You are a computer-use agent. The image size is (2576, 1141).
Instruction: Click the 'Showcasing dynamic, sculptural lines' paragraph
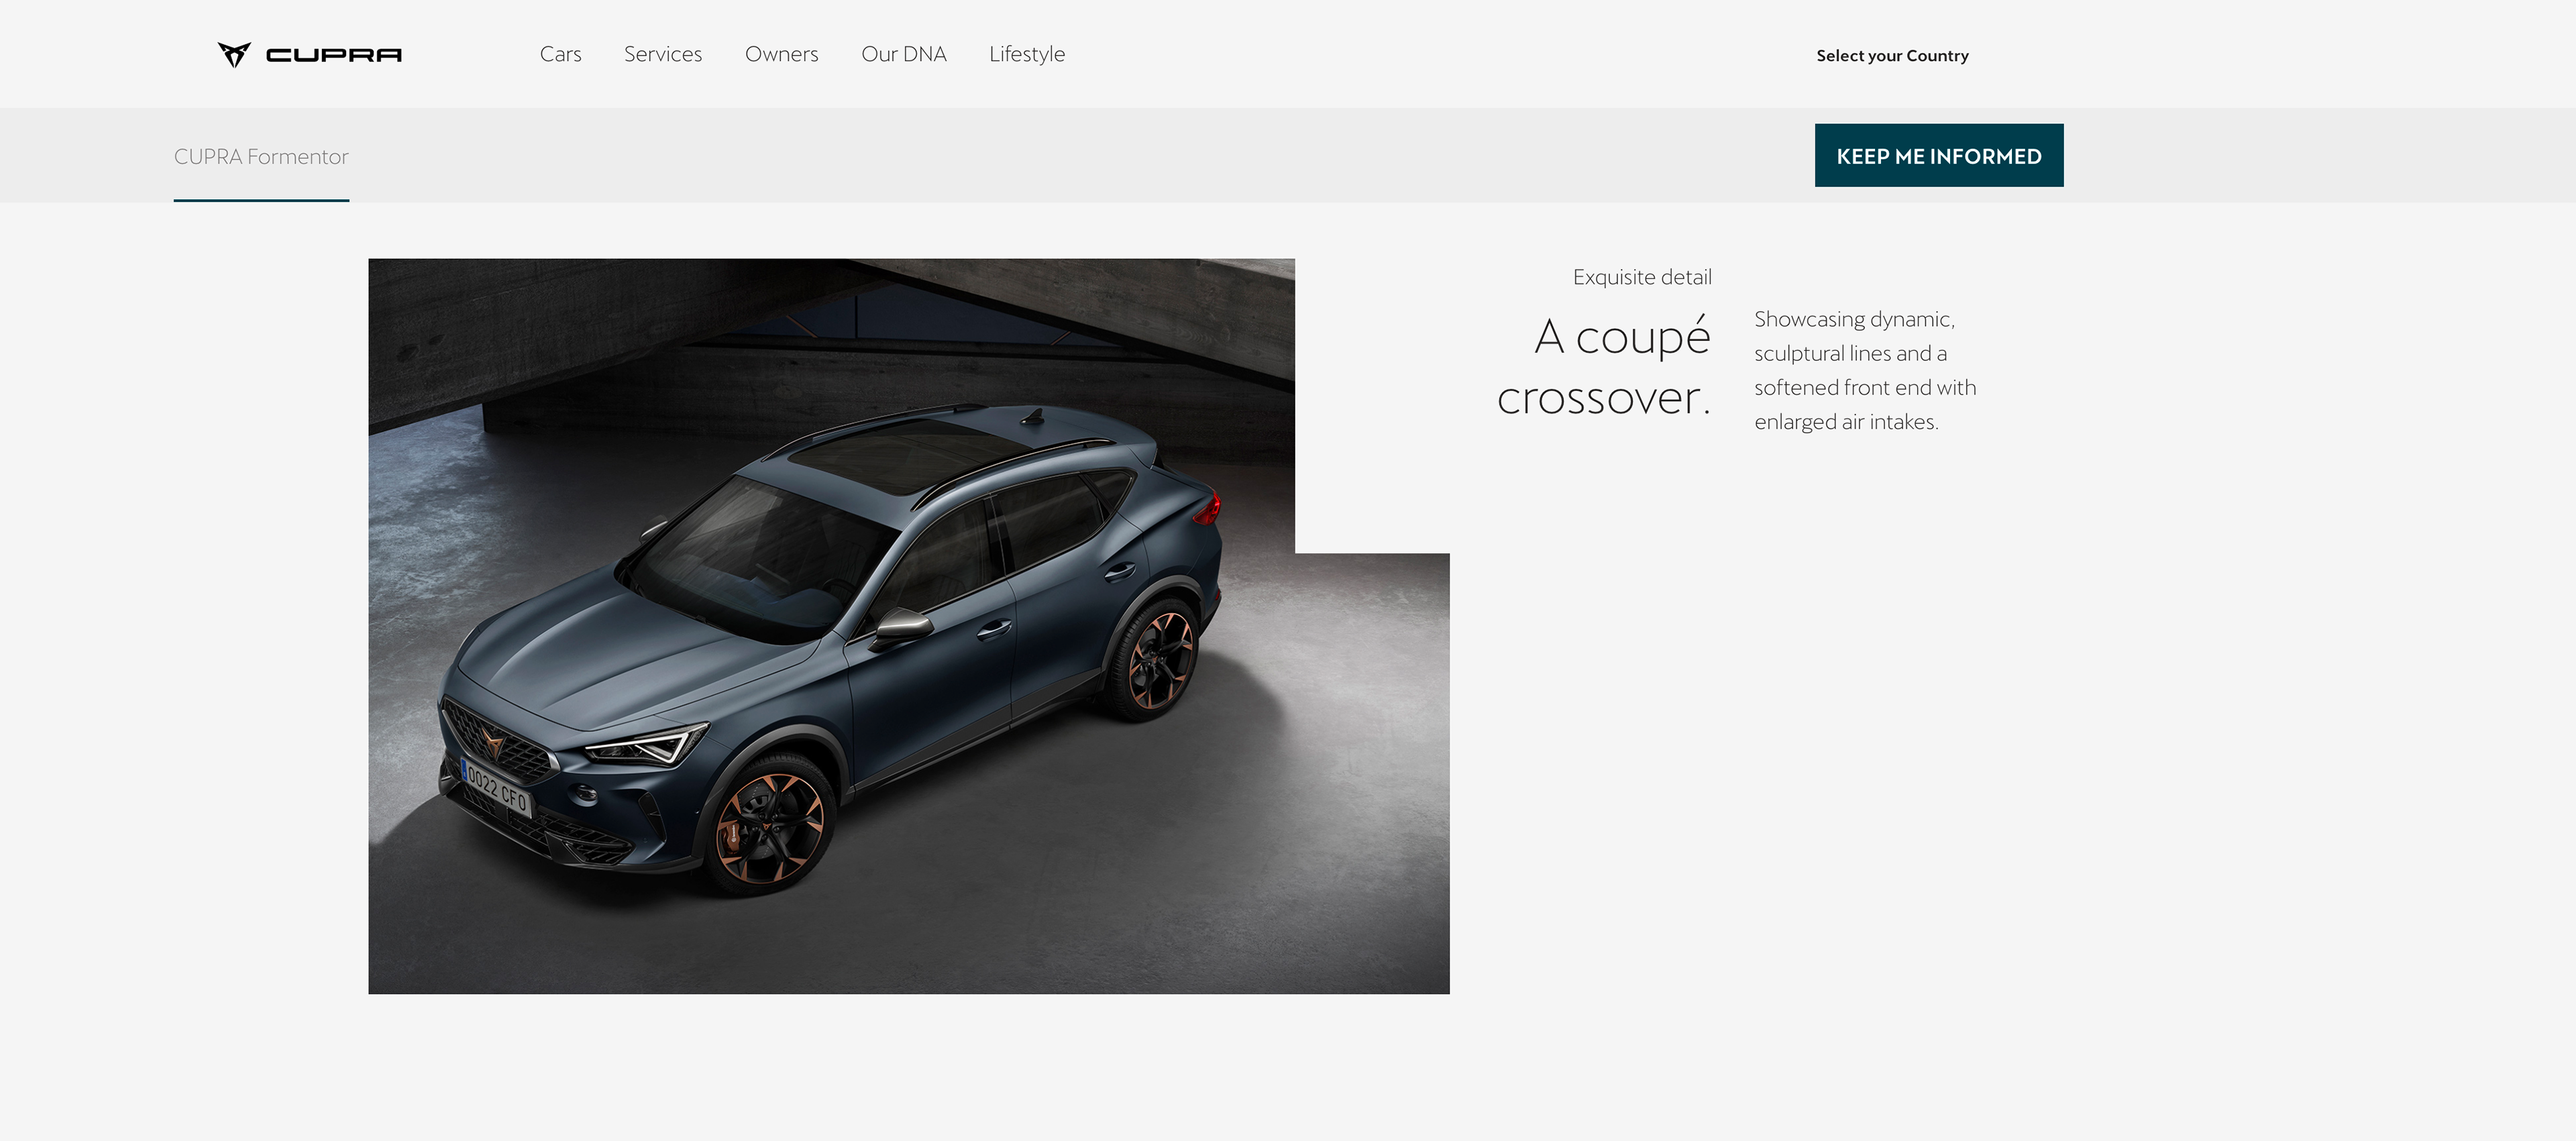[x=1865, y=370]
